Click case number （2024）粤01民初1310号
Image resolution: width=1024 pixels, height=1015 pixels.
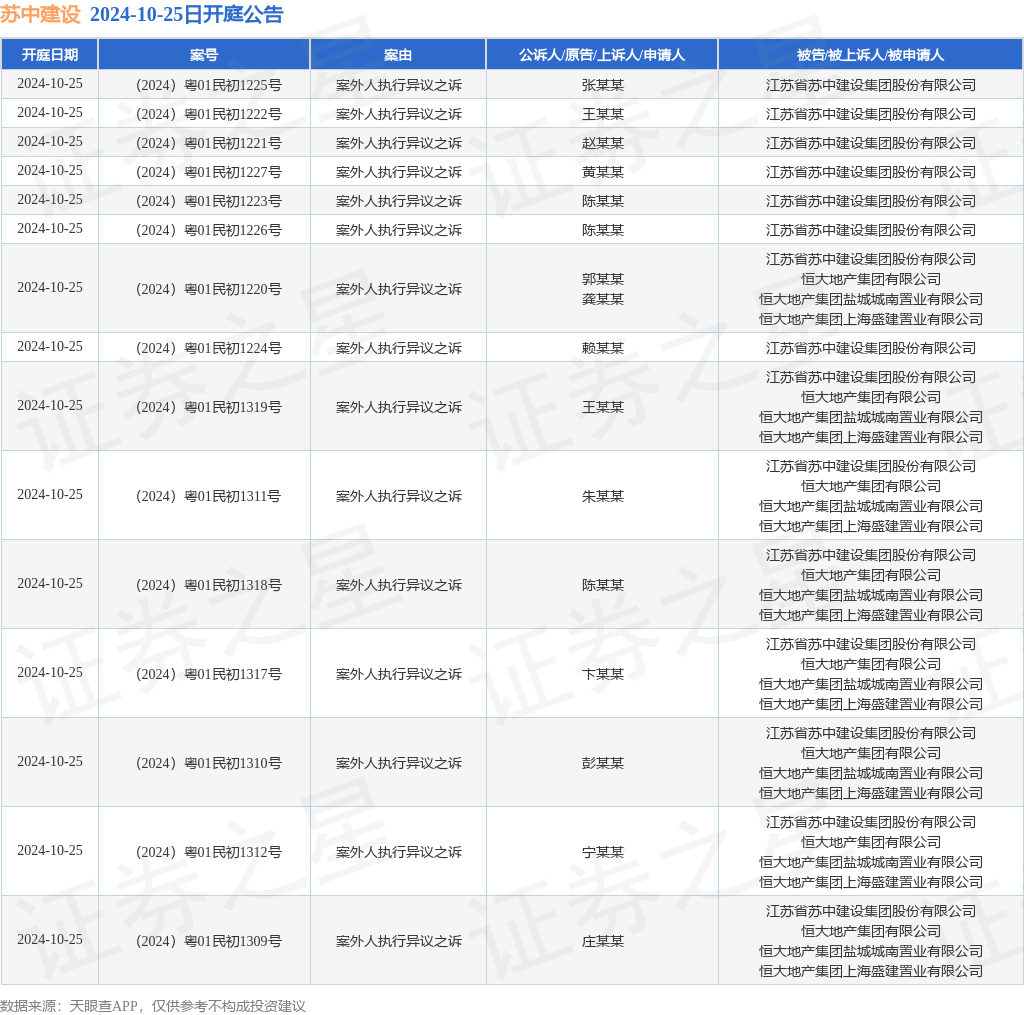click(x=208, y=763)
